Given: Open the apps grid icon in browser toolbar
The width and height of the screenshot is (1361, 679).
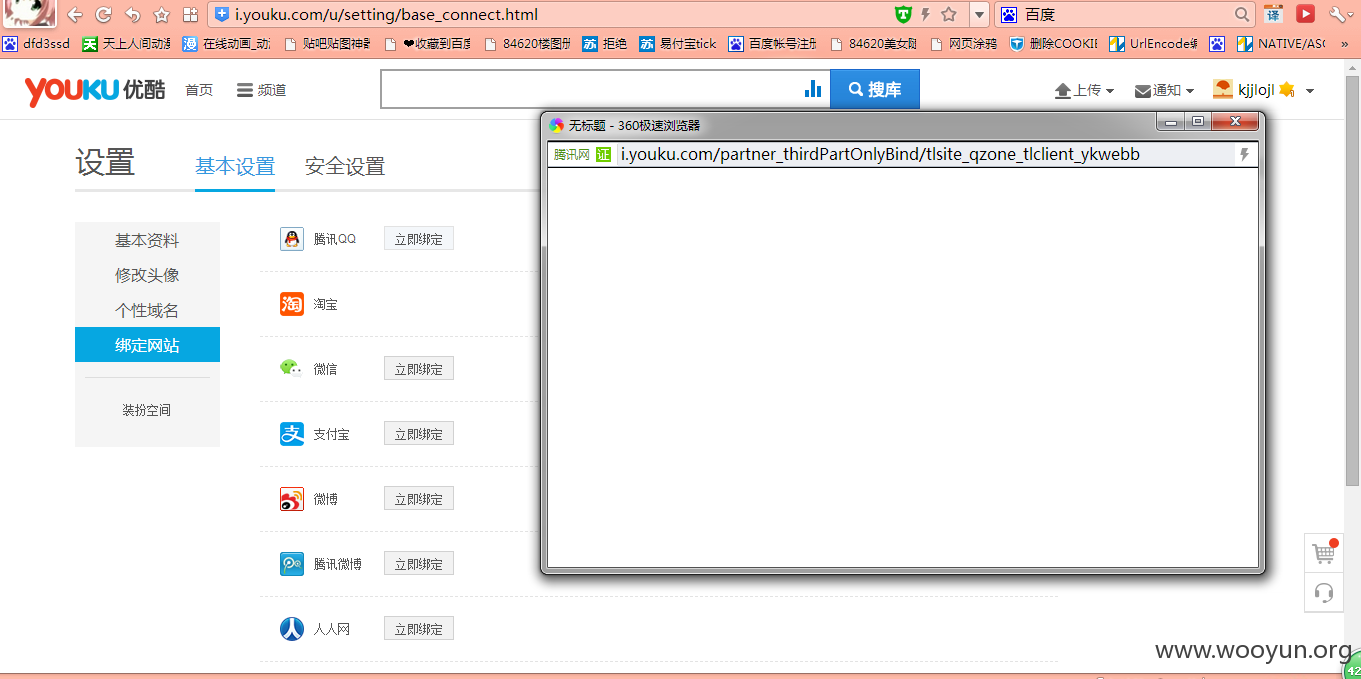Looking at the screenshot, I should [x=190, y=15].
